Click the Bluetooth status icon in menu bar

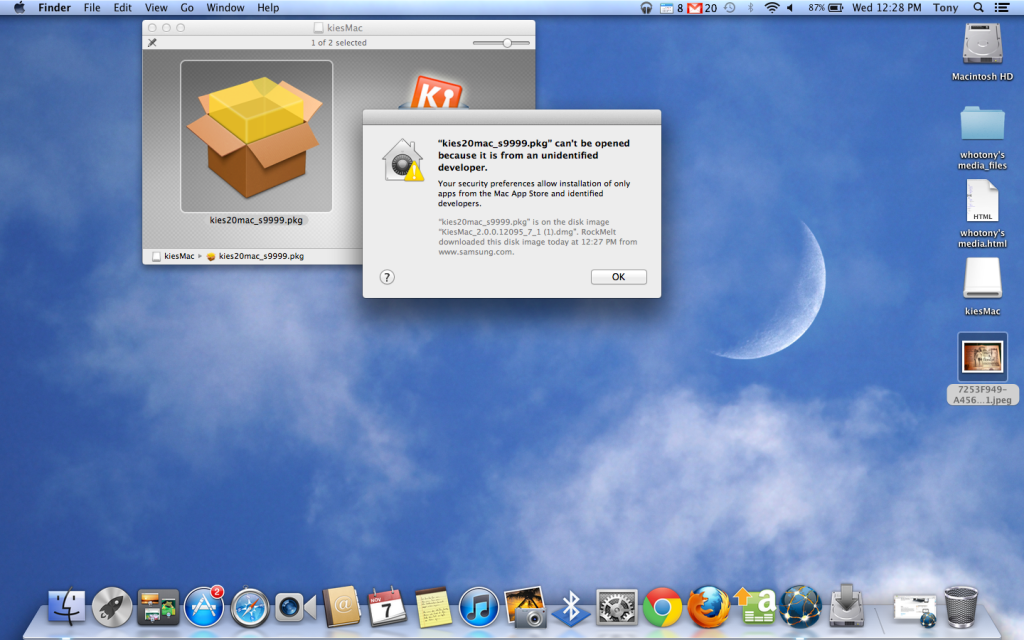click(750, 8)
